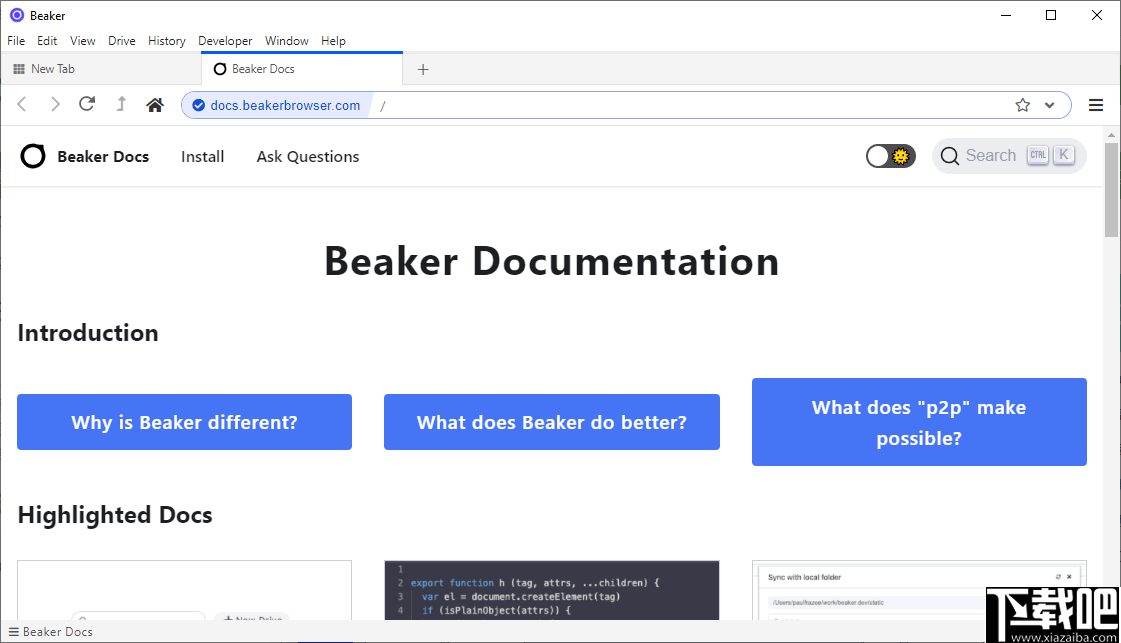Open the browser hamburger menu
The width and height of the screenshot is (1121, 643).
tap(1096, 104)
